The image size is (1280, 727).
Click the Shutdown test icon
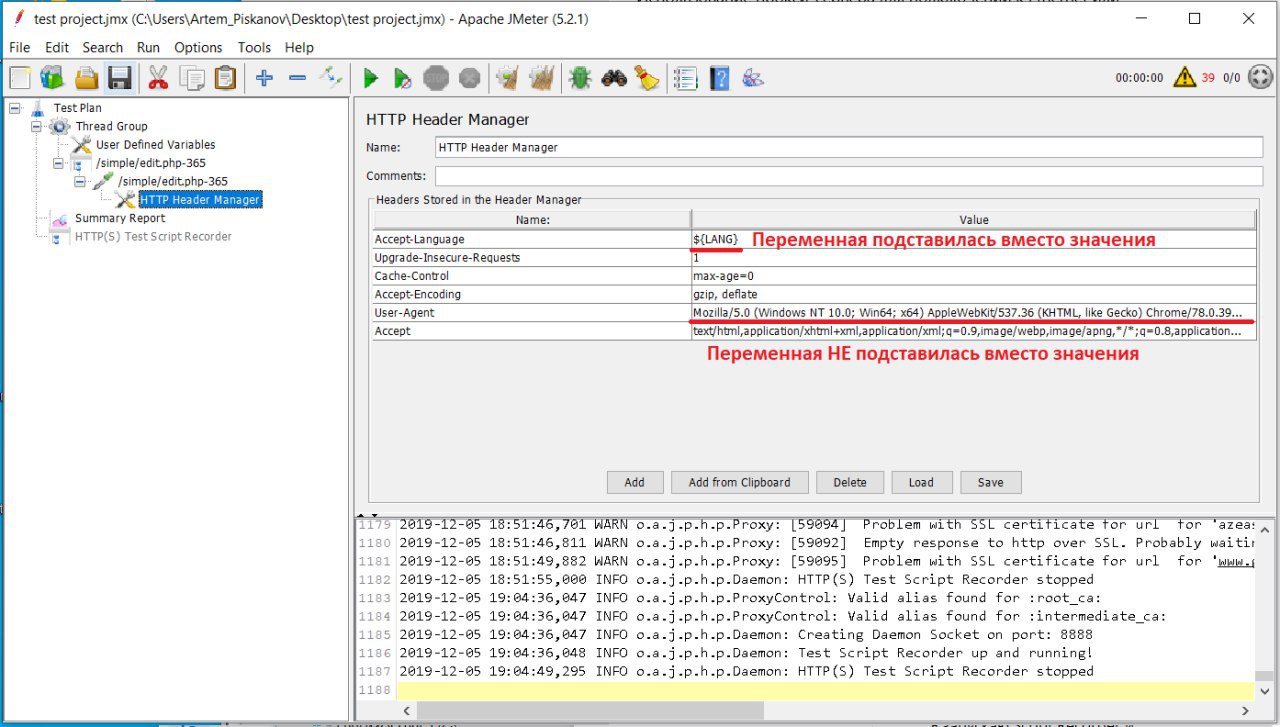click(x=469, y=77)
